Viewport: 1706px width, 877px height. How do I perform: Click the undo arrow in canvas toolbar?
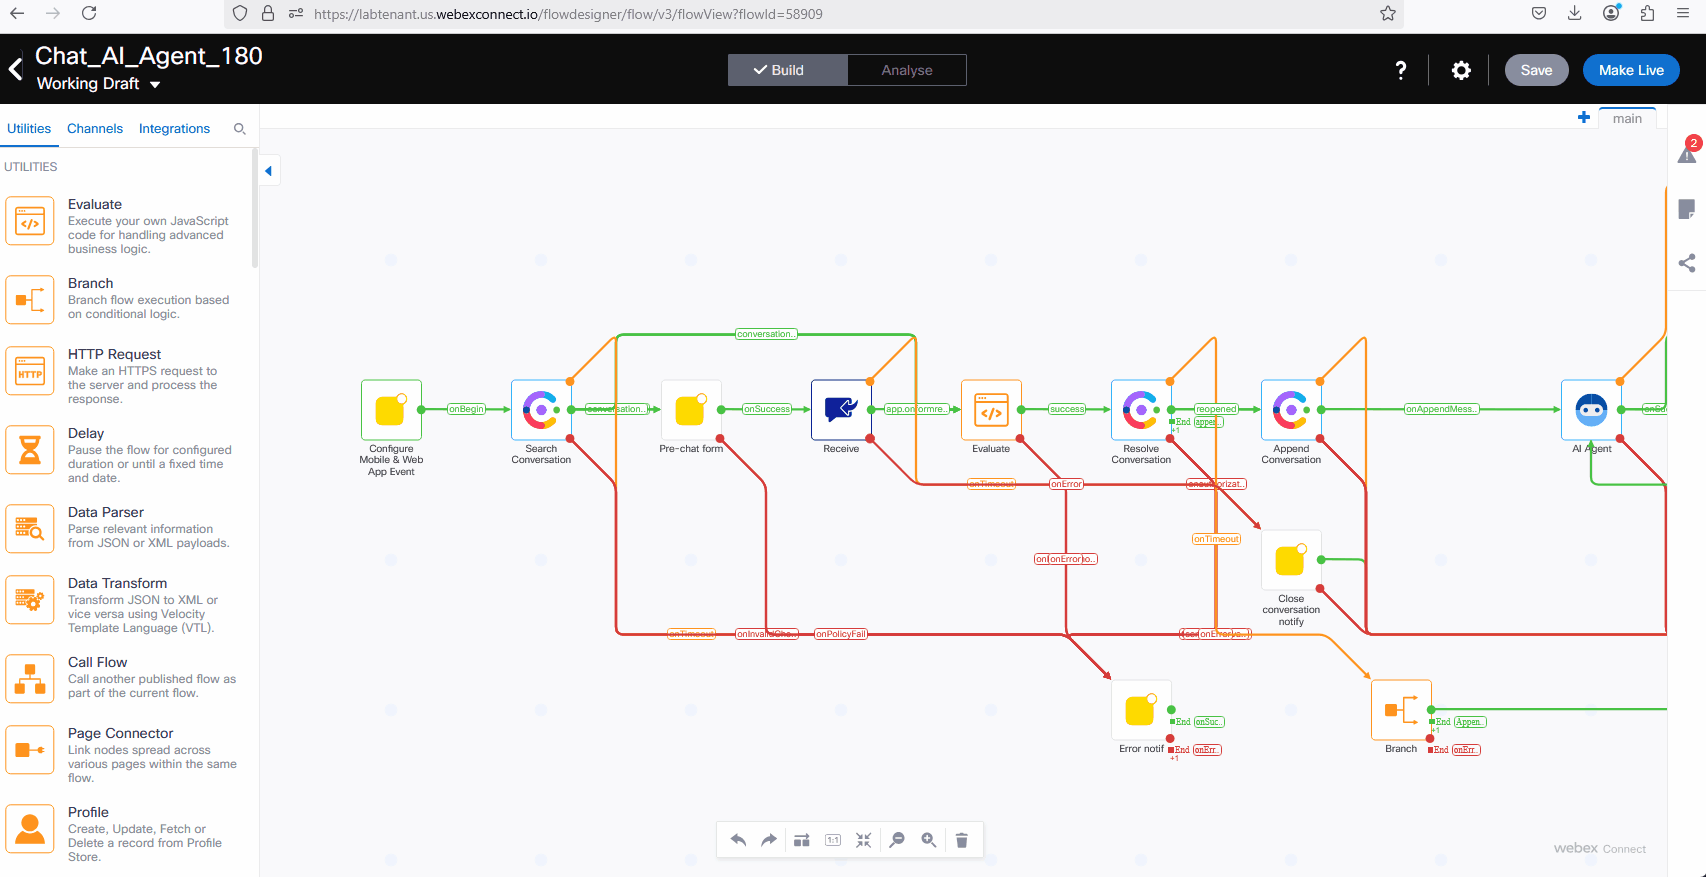pos(738,840)
